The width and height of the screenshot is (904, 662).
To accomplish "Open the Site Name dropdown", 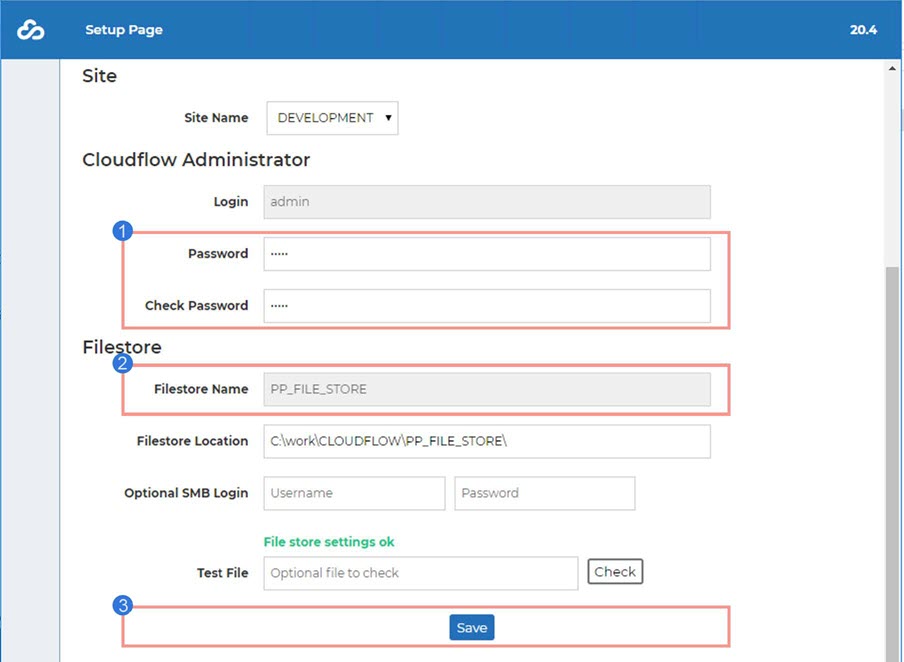I will click(332, 118).
